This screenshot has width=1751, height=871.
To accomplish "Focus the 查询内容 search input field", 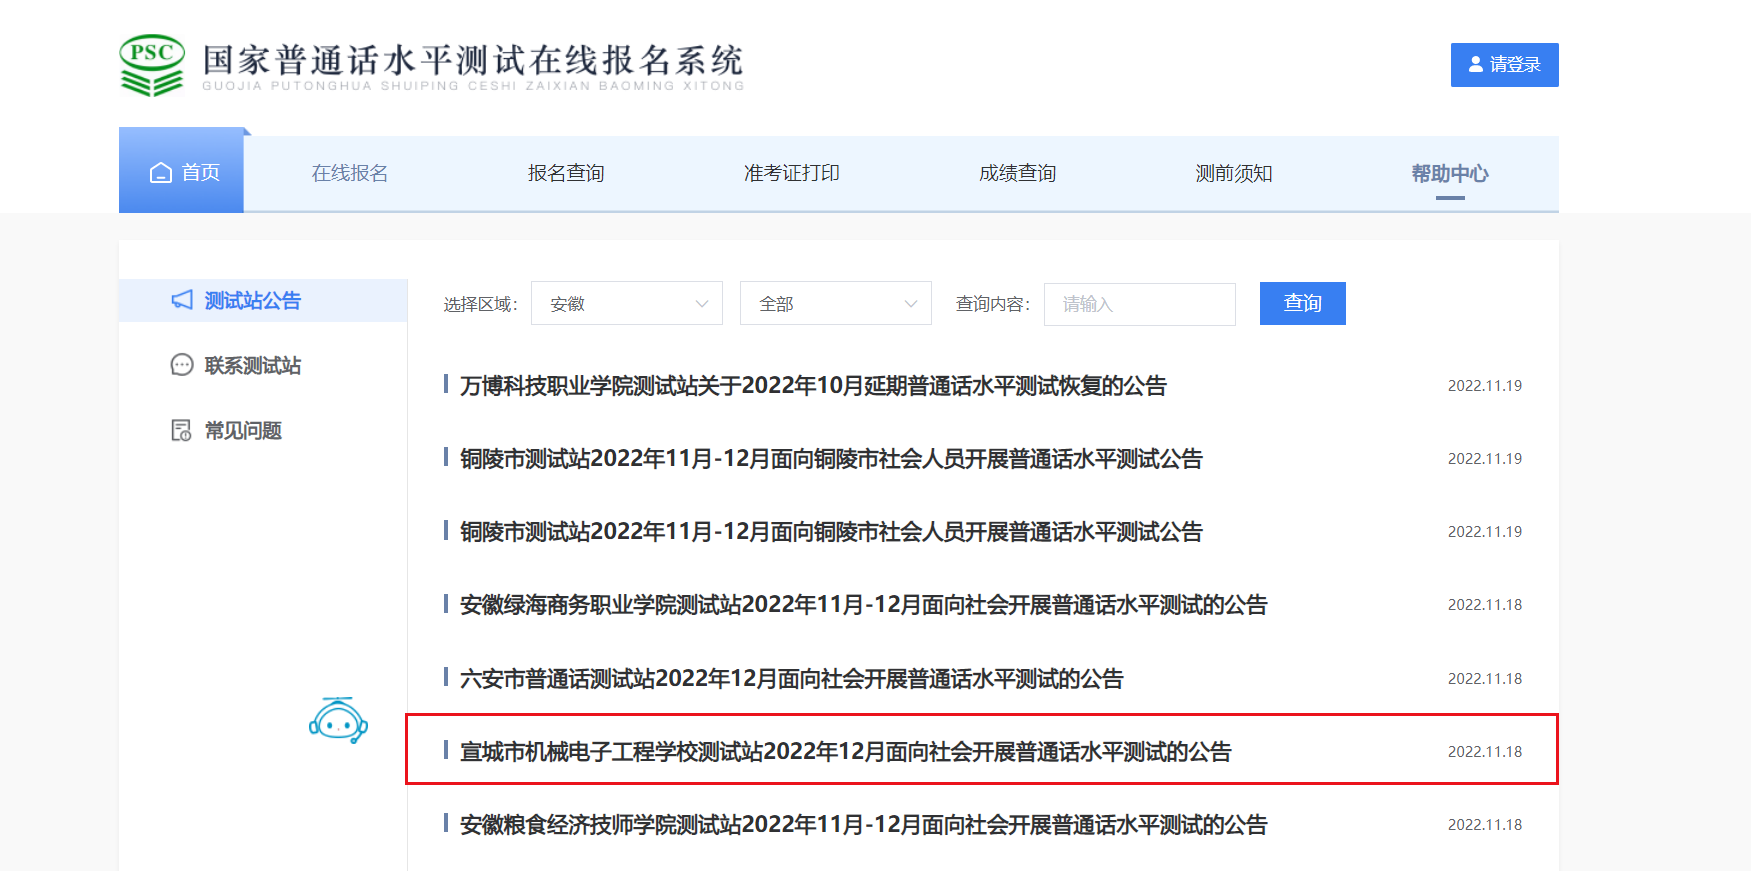I will coord(1140,304).
